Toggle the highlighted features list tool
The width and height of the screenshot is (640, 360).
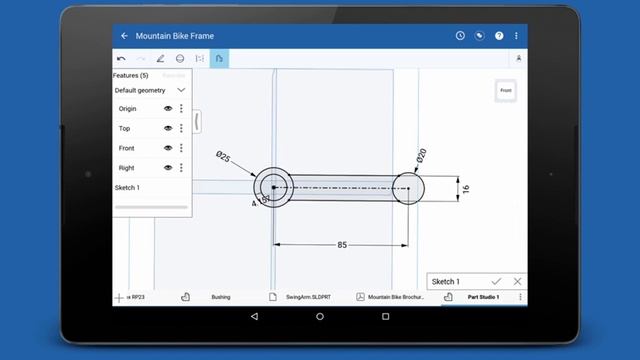tap(219, 59)
